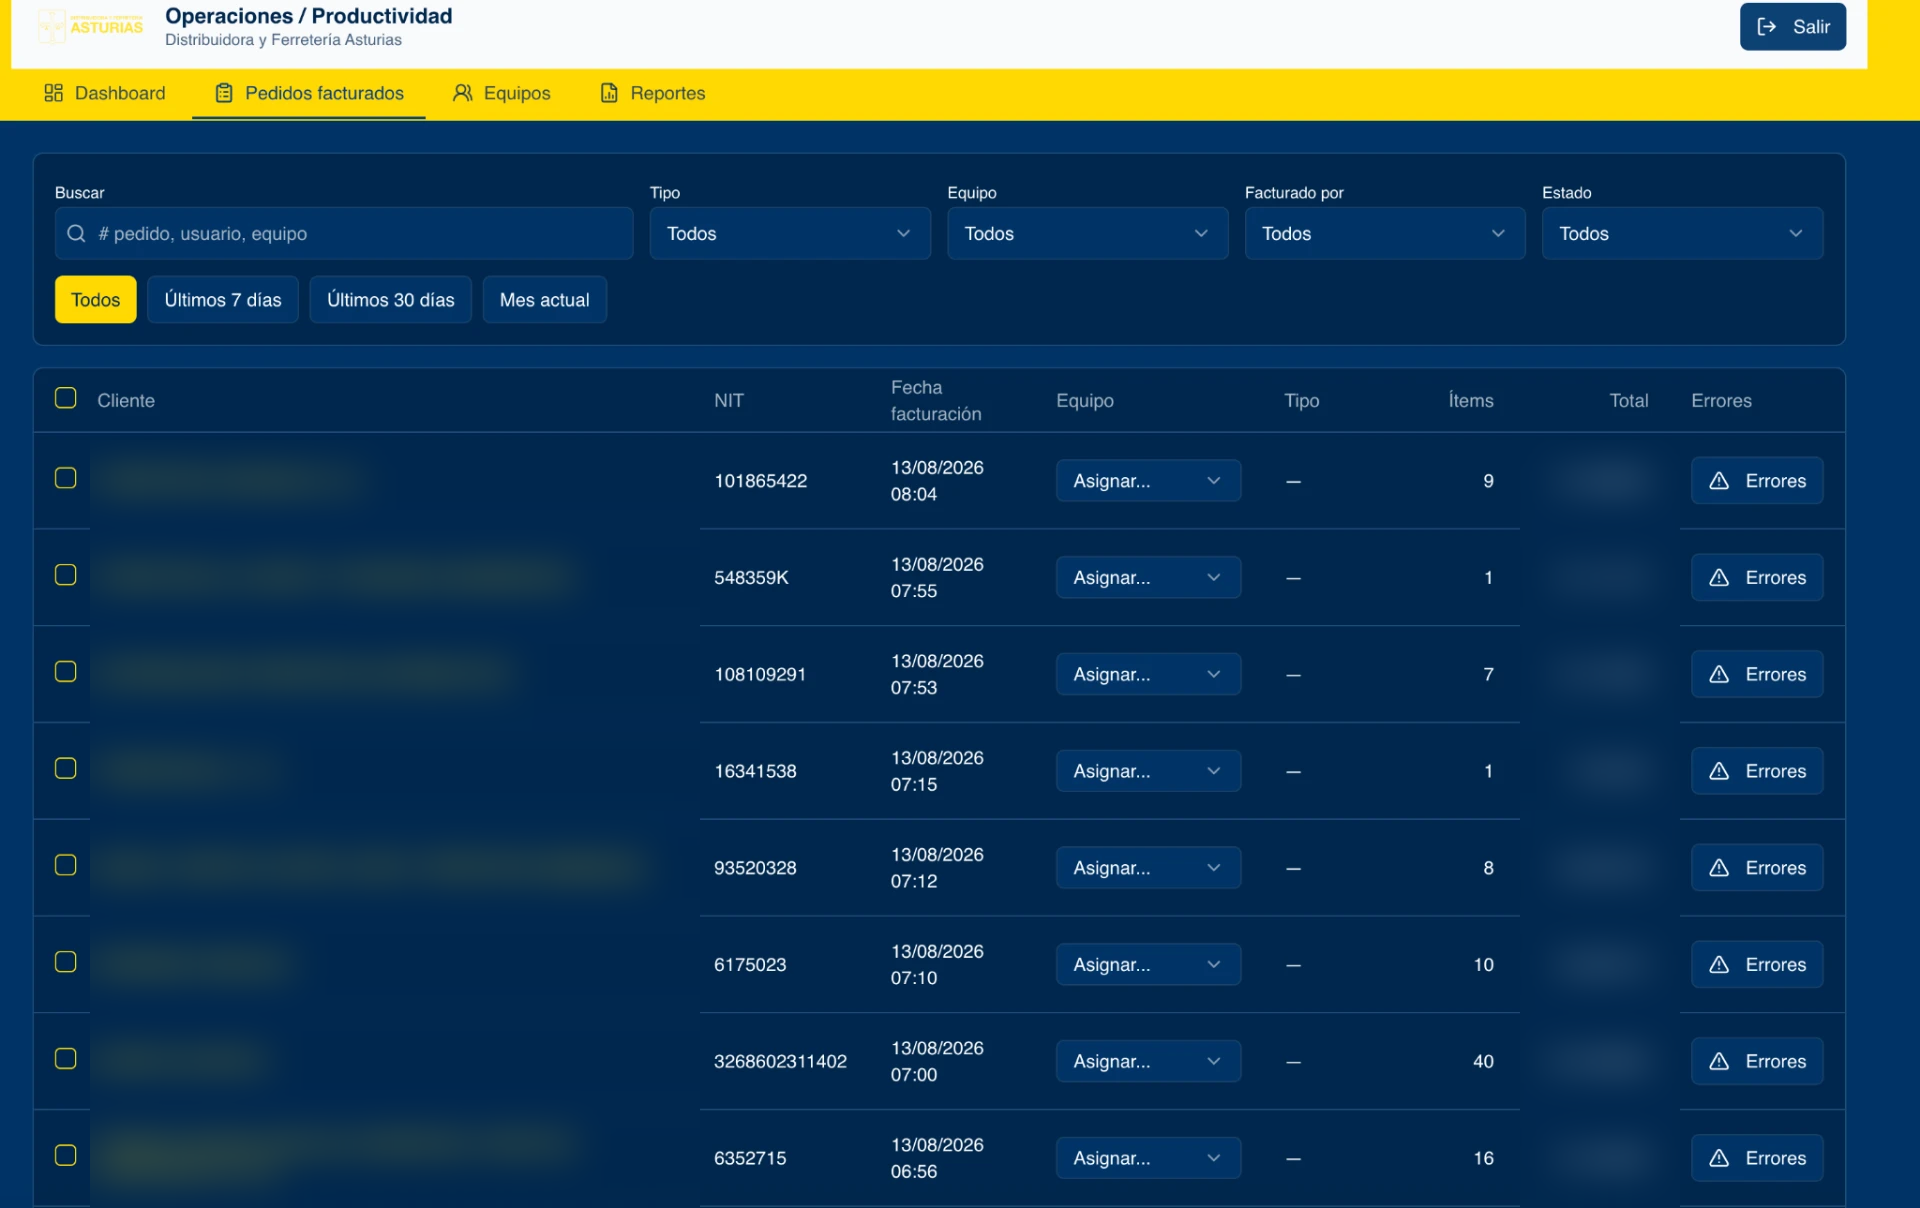1920x1208 pixels.
Task: Check the row with NIT 6352715
Action: tap(66, 1155)
